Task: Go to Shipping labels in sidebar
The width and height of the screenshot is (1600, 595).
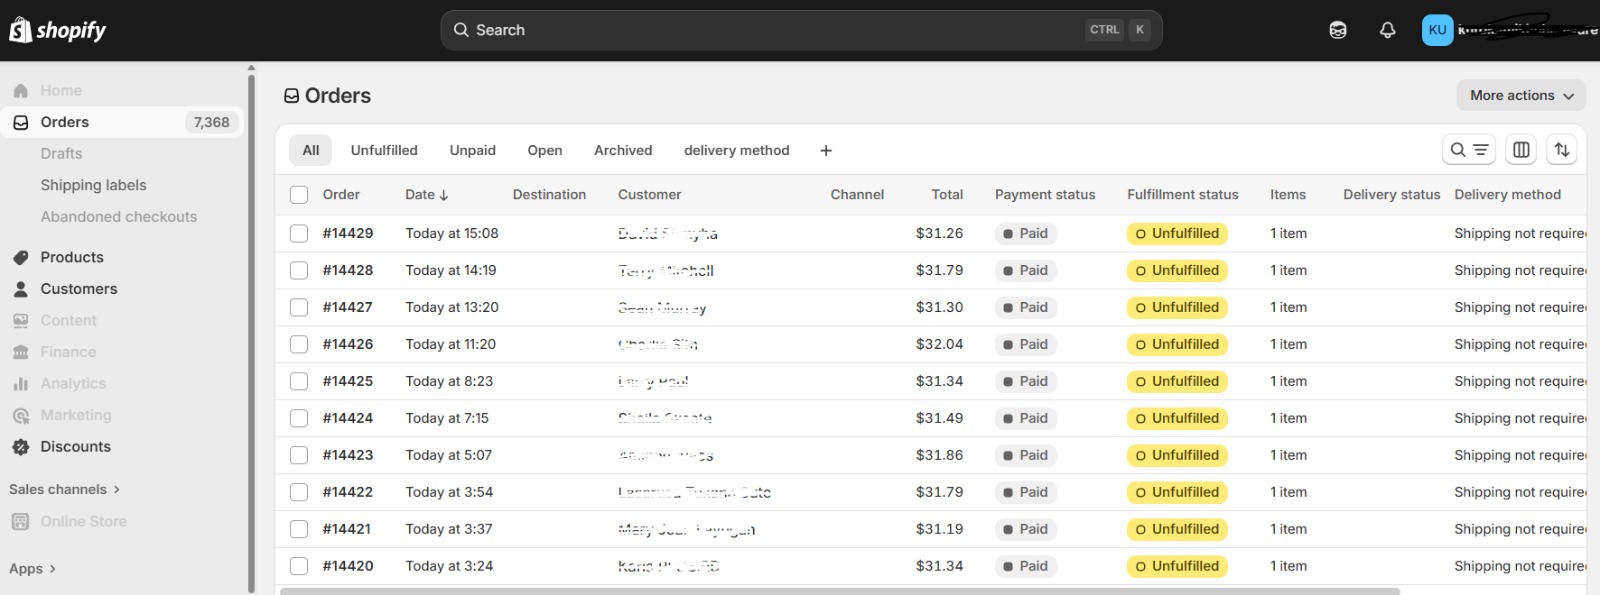Action: point(93,185)
